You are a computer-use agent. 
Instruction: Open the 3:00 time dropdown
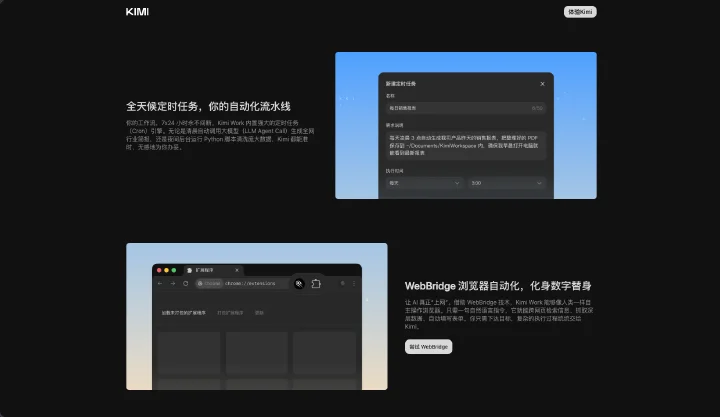point(507,183)
